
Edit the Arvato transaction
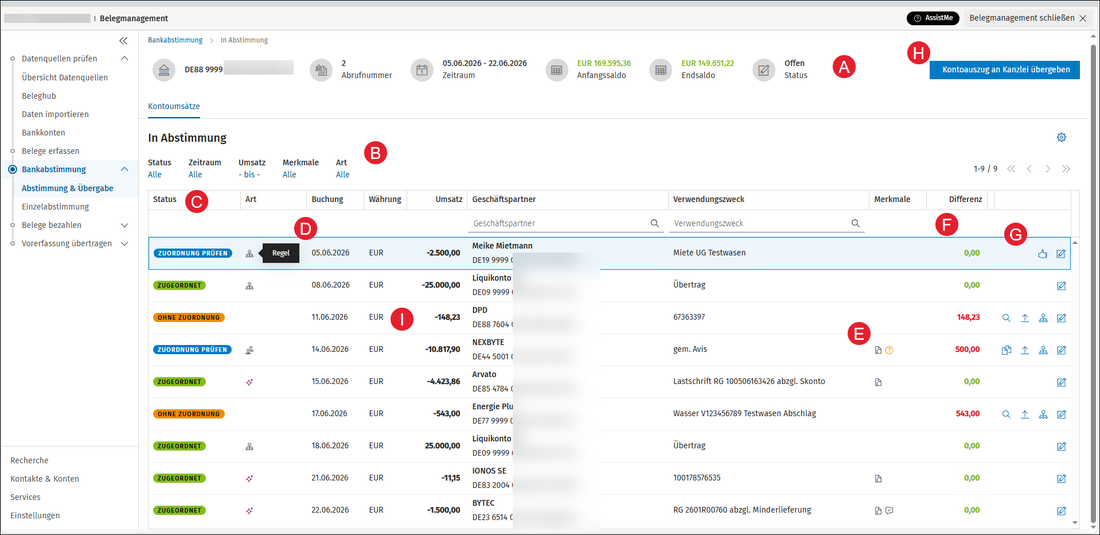click(x=1061, y=382)
